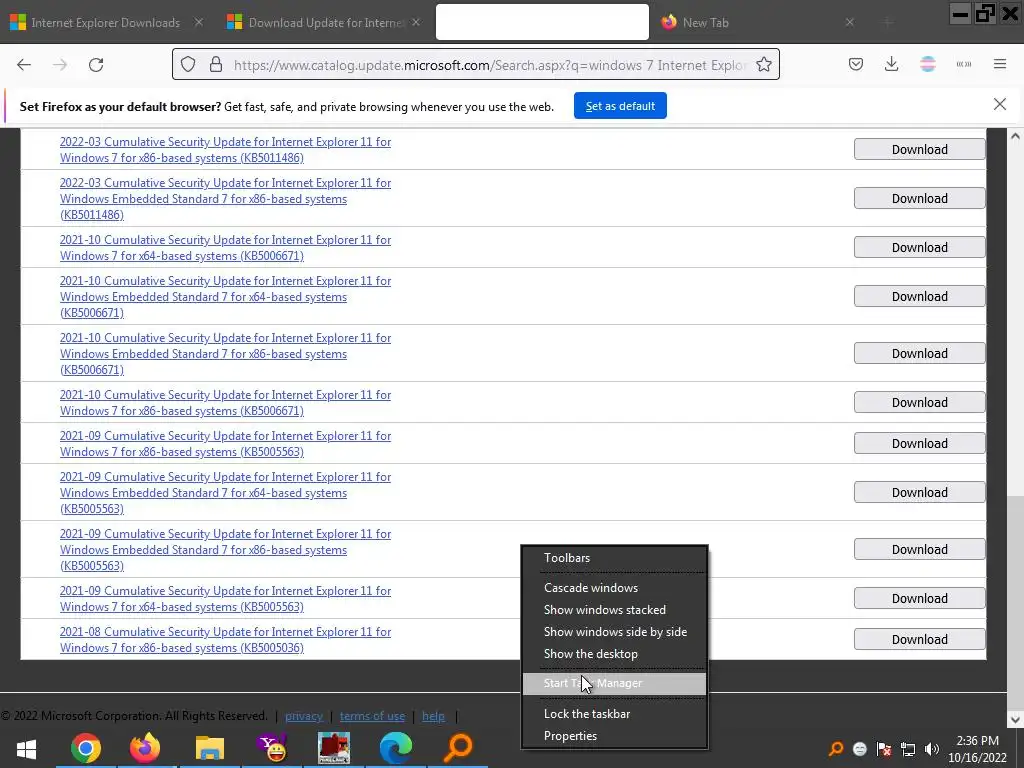Image resolution: width=1024 pixels, height=768 pixels.
Task: Download KB5011486 for Windows 7 x86
Action: 919,149
